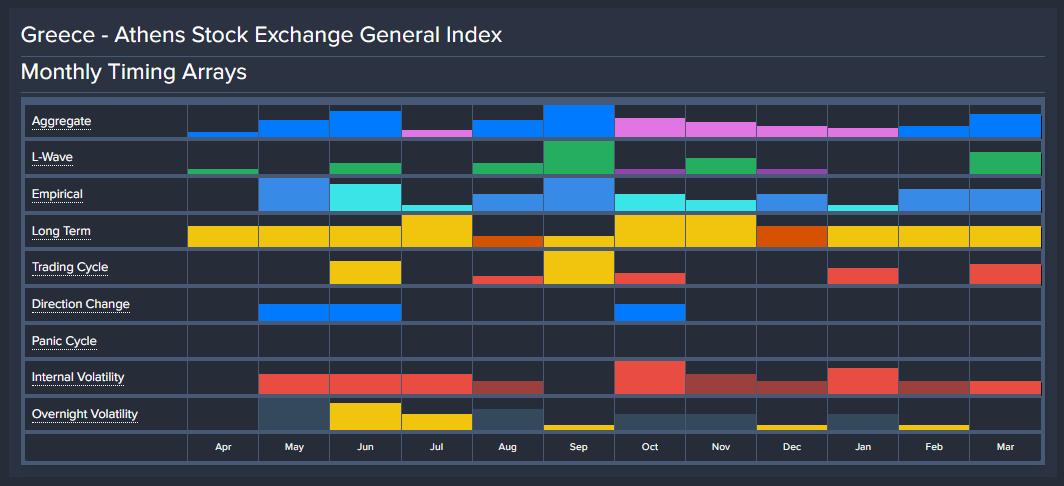Viewport: 1064px width, 486px height.
Task: Select the Direction Change blue bar for October
Action: (x=650, y=312)
